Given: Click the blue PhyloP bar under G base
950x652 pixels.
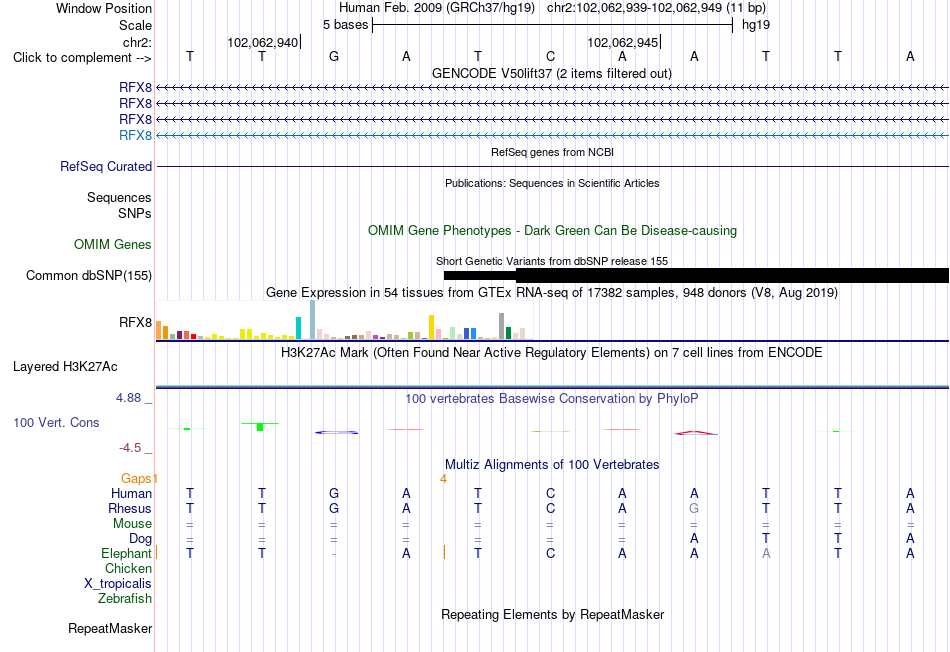Looking at the screenshot, I should (x=336, y=432).
